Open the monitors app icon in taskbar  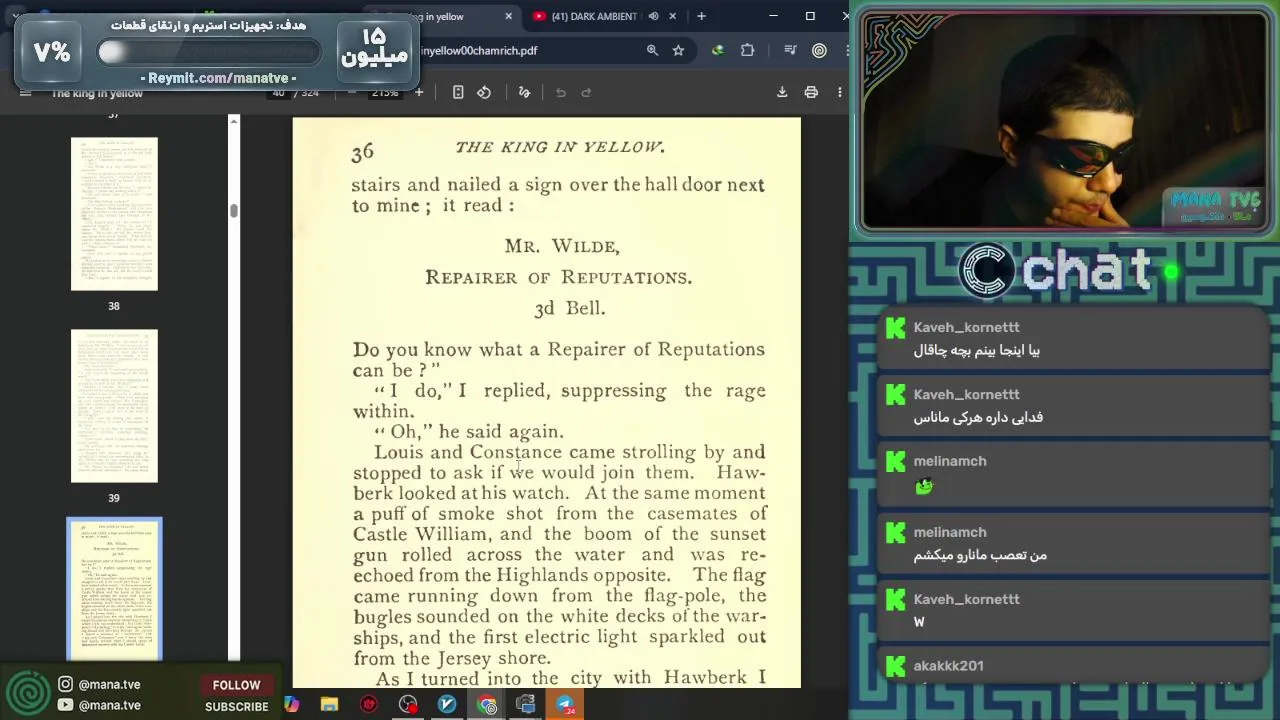[x=526, y=705]
